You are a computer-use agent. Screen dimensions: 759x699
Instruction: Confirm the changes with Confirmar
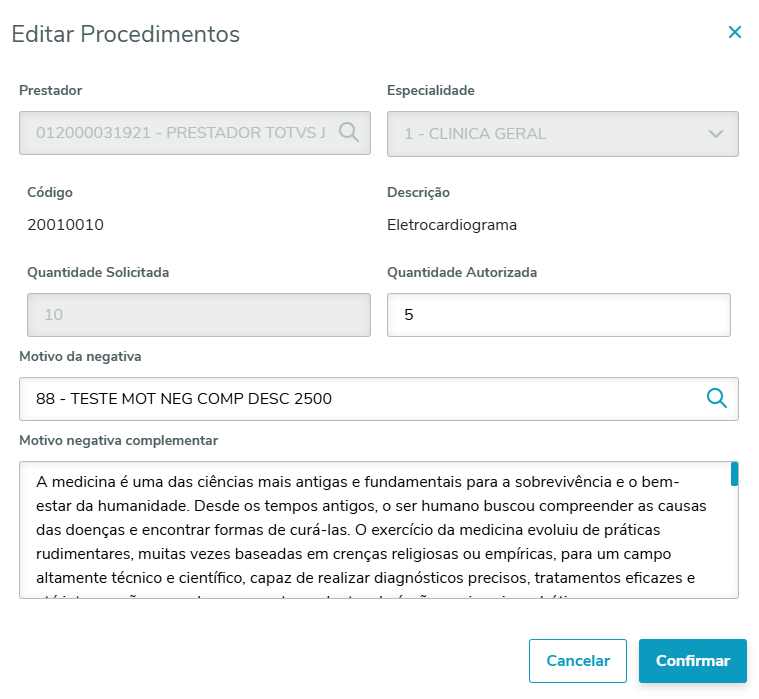tap(692, 661)
